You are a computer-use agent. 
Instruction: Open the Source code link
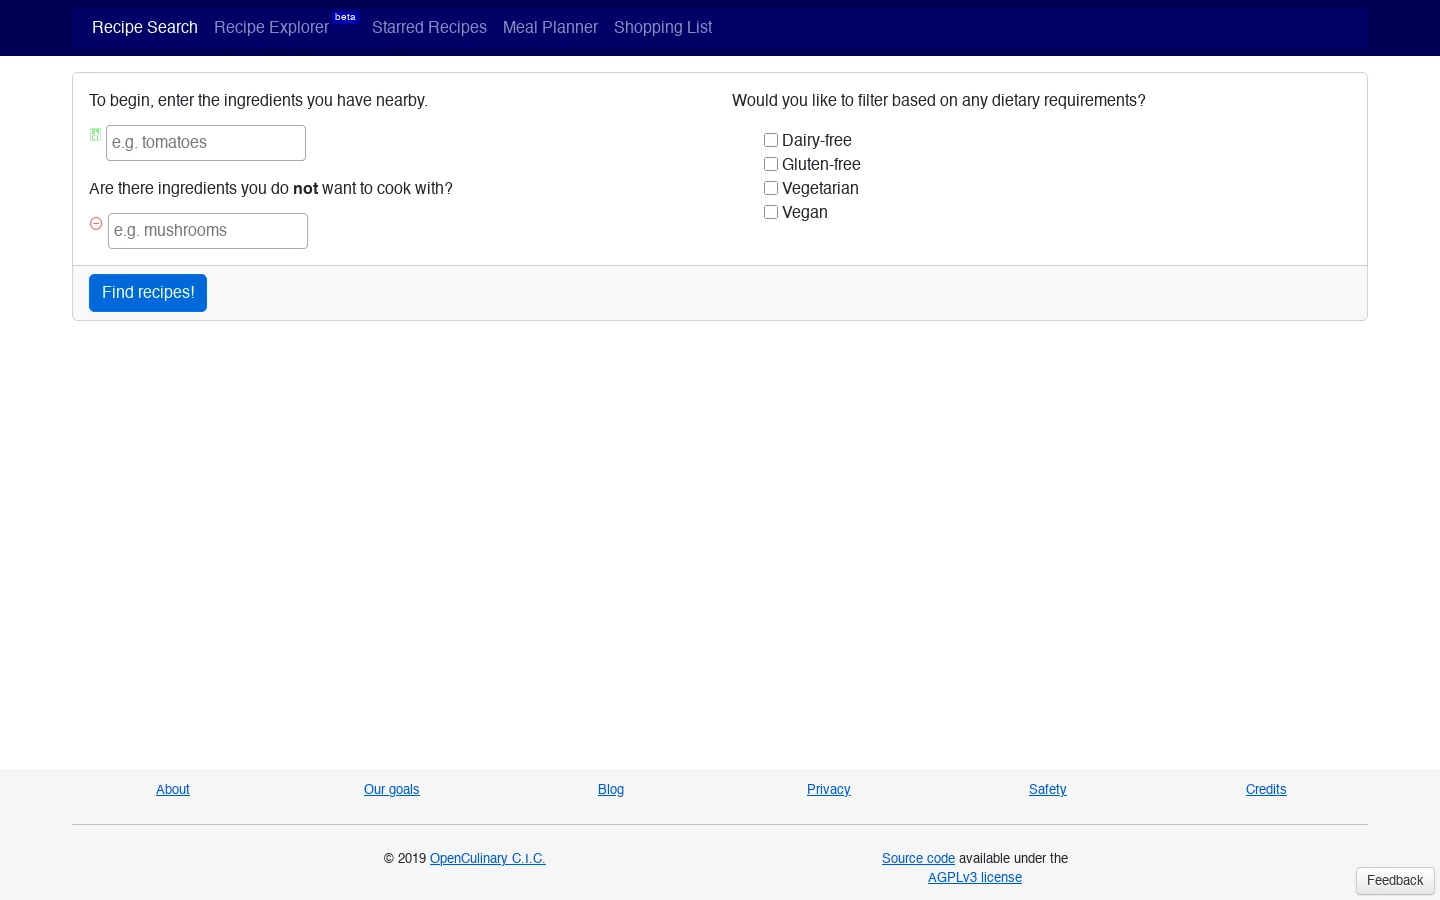coord(918,858)
